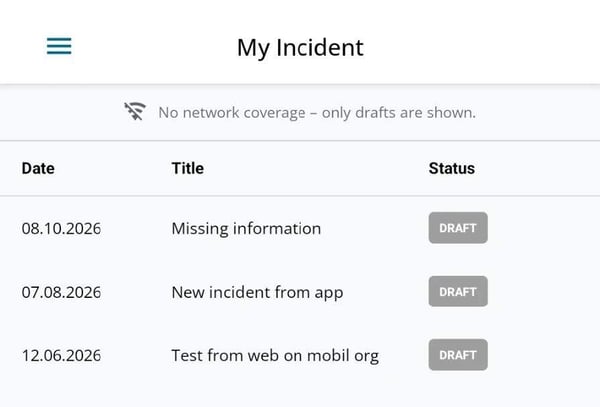Click the Title column header
The height and width of the screenshot is (407, 600).
tap(188, 168)
